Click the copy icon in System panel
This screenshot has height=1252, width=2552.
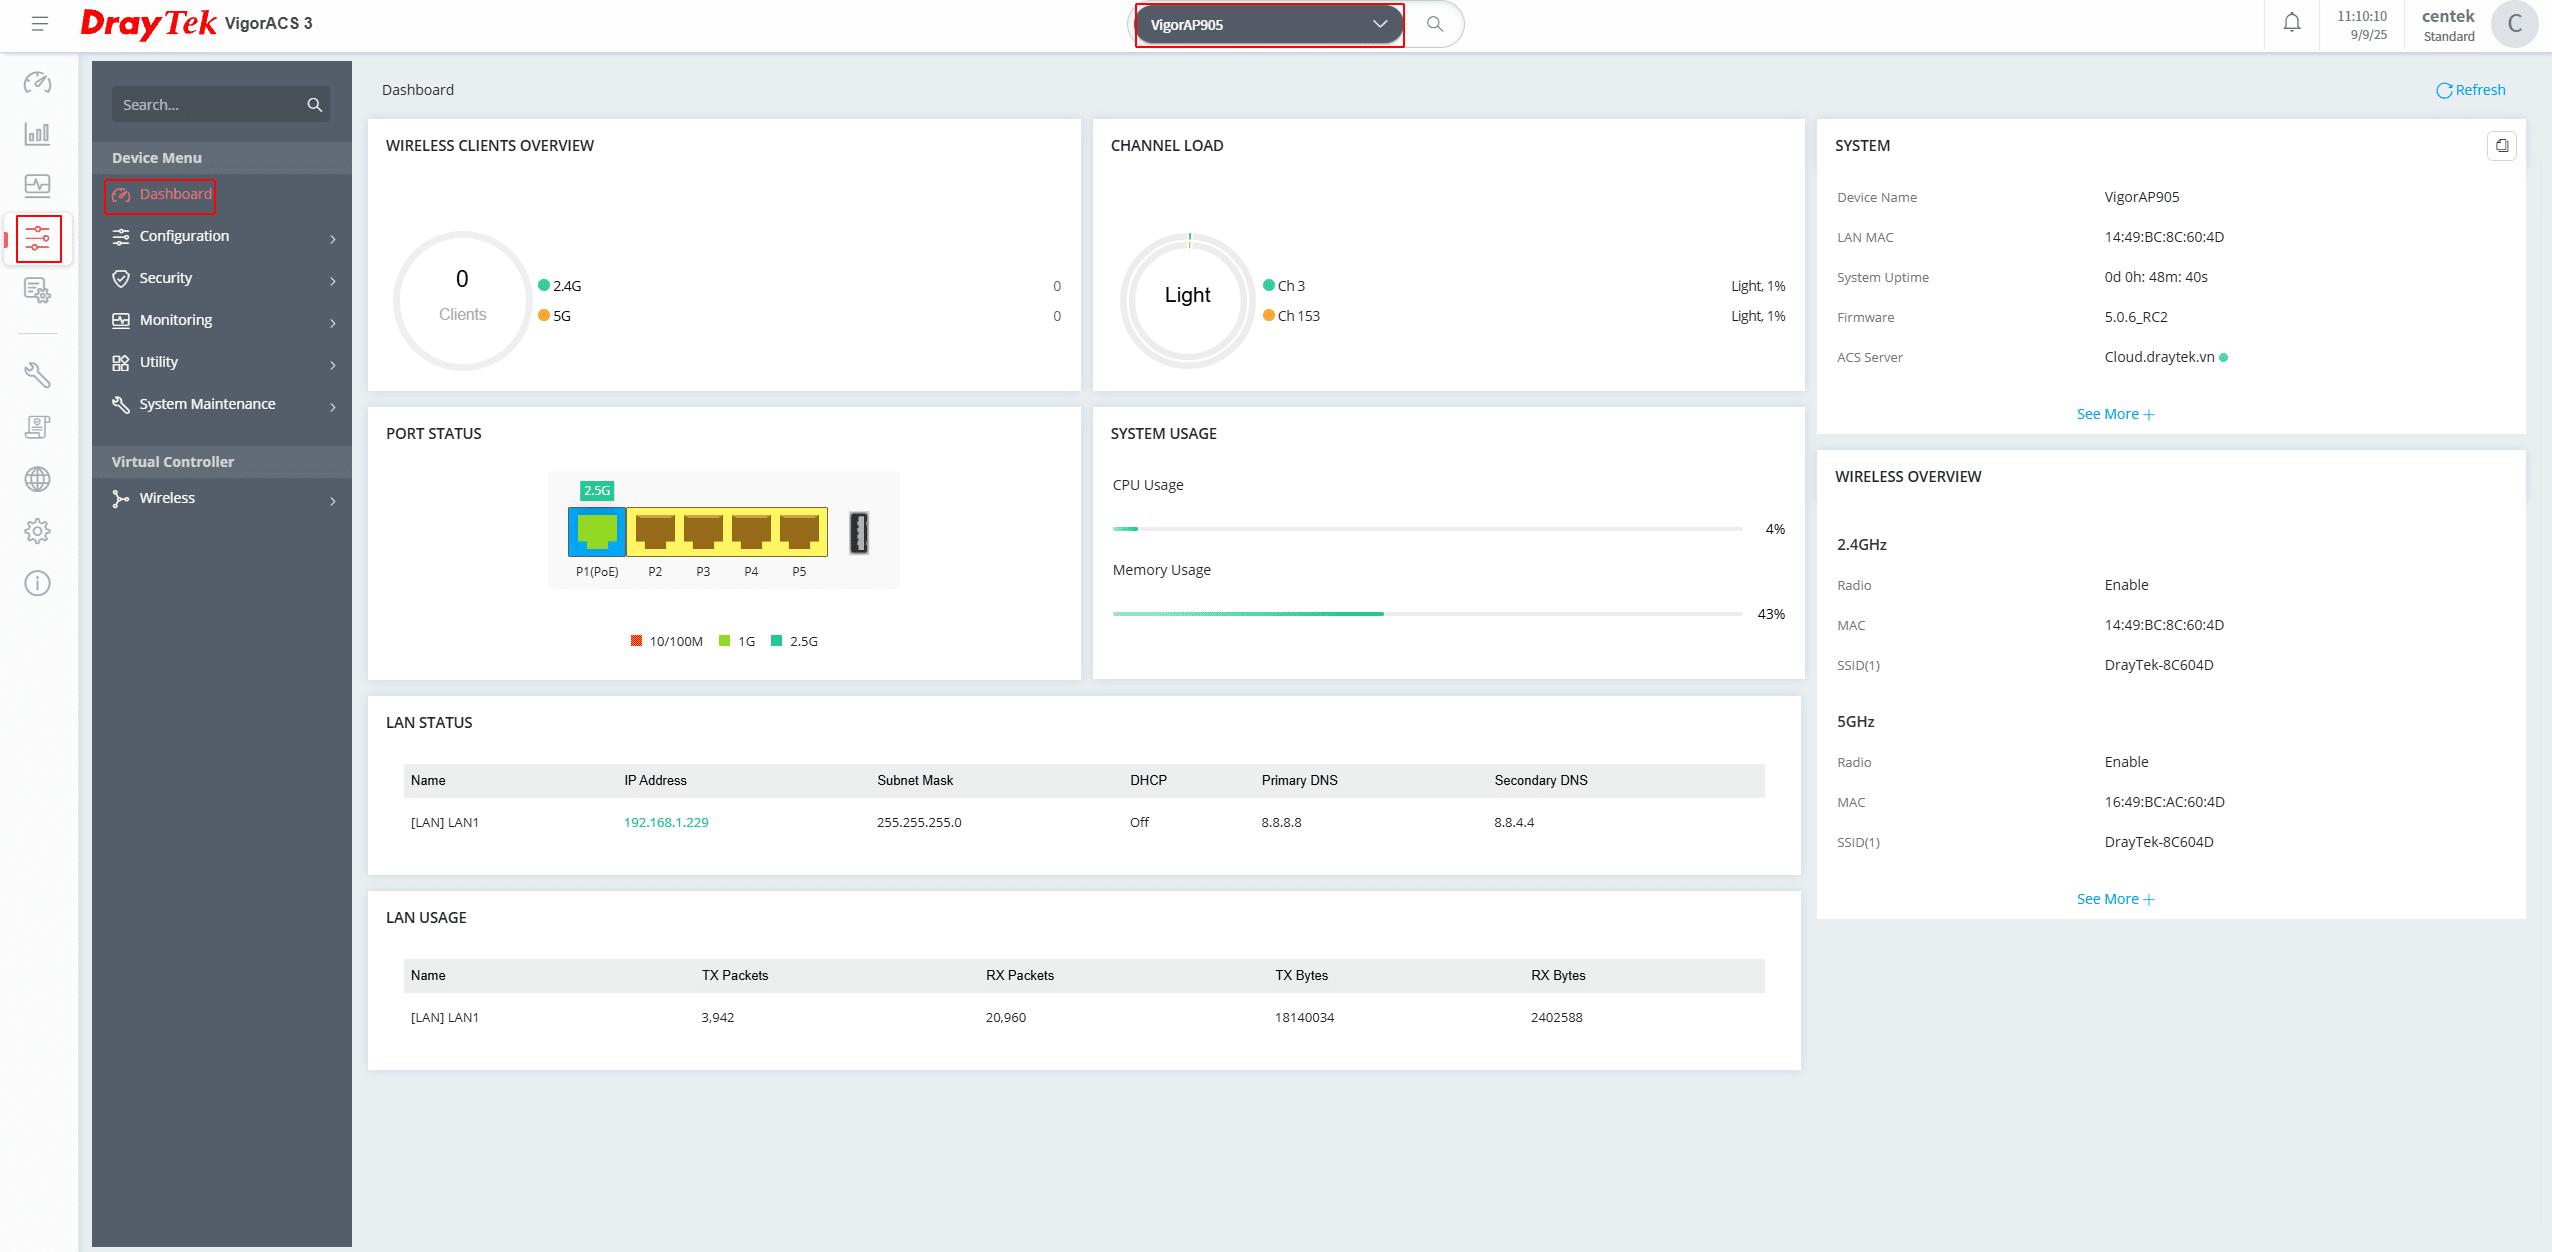pyautogui.click(x=2501, y=146)
